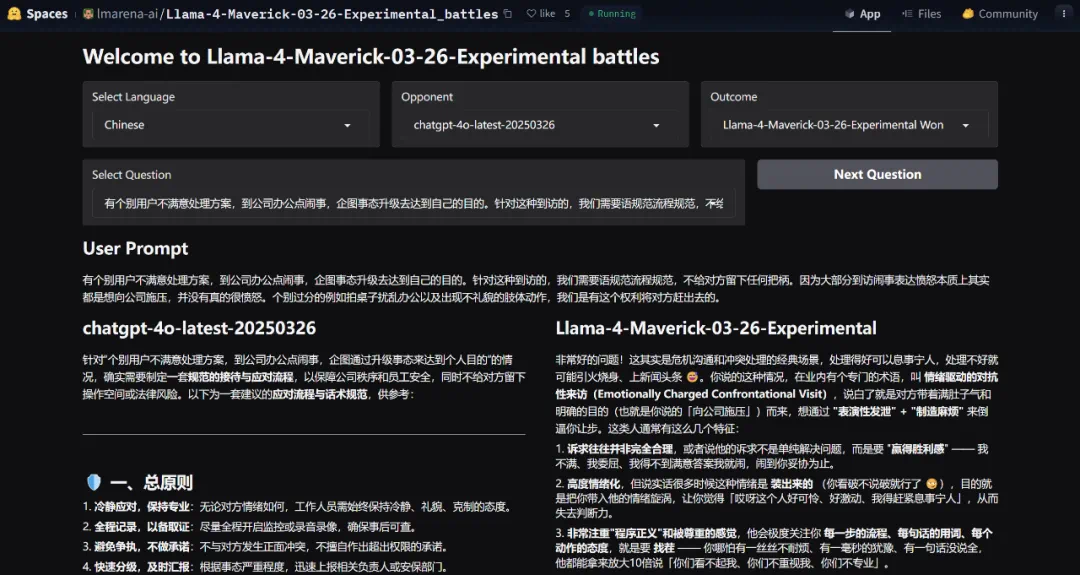This screenshot has height=575, width=1080.
Task: Open the lmarena-ai owner profile link
Action: (127, 14)
